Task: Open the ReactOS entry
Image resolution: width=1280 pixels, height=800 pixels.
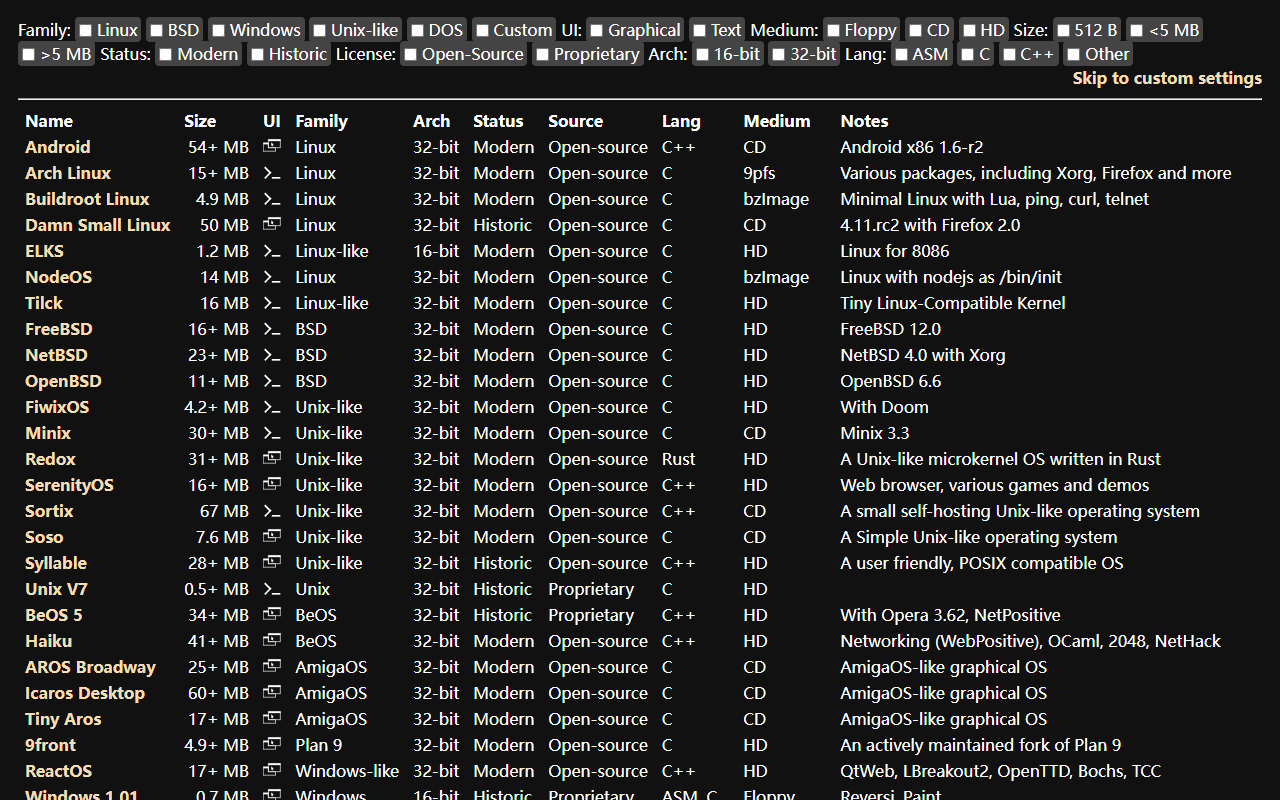Action: pyautogui.click(x=58, y=771)
